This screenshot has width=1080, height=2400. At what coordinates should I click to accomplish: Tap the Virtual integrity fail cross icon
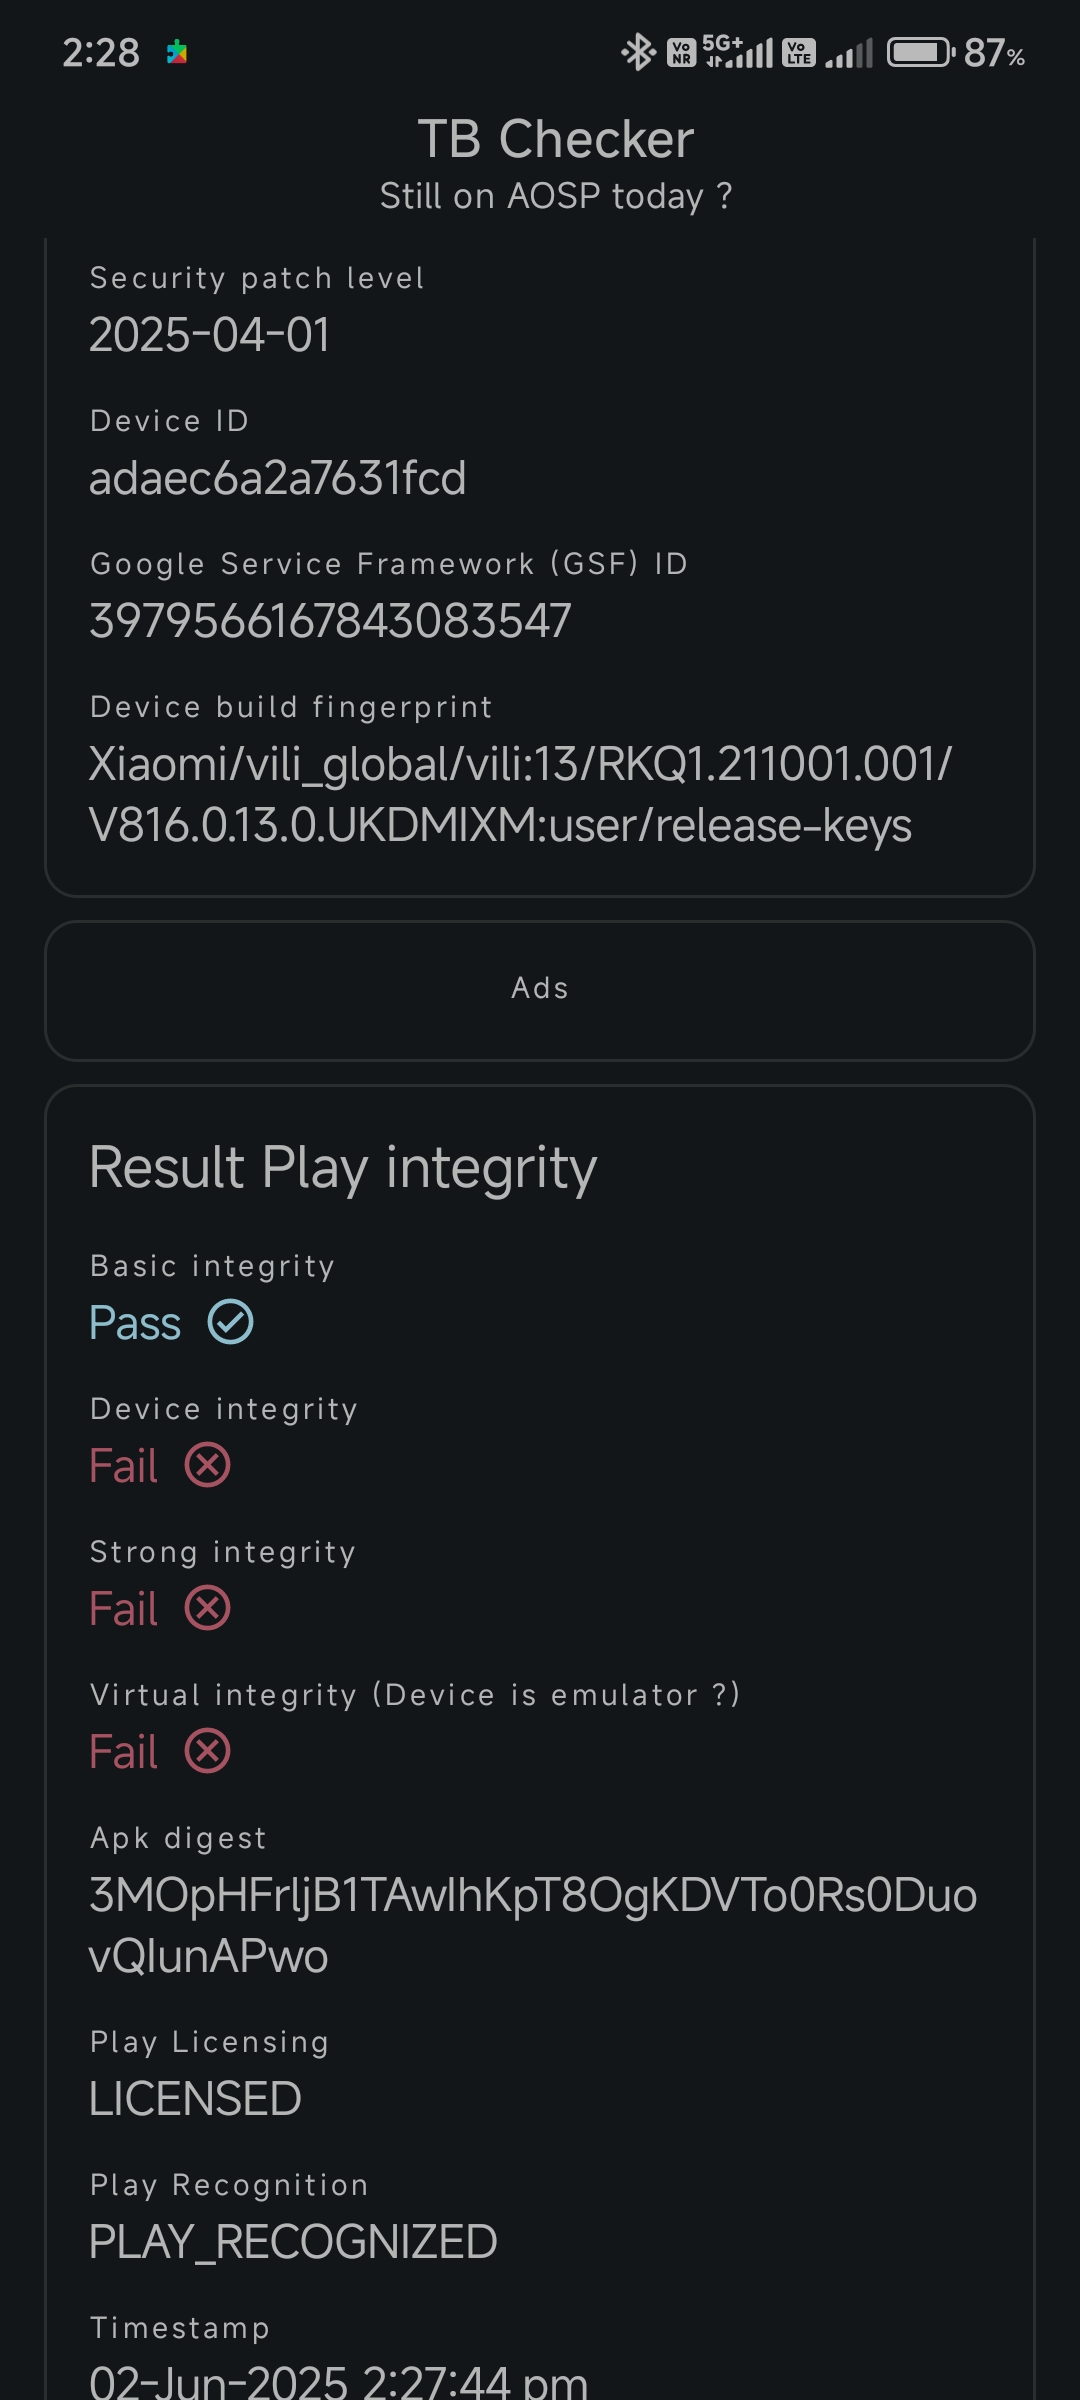coord(208,1751)
